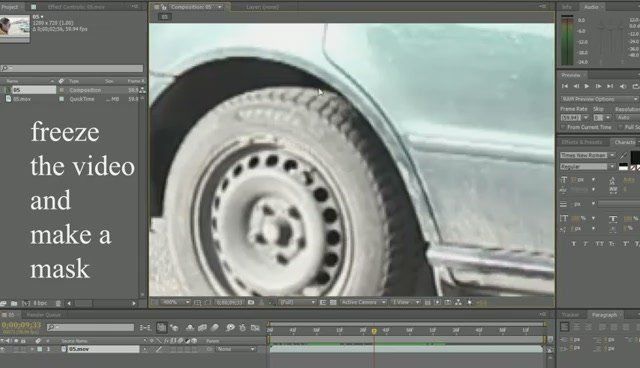Viewport: 640px width, 368px height.
Task: Expand the RAM Preview Options dropdown
Action: (598, 99)
